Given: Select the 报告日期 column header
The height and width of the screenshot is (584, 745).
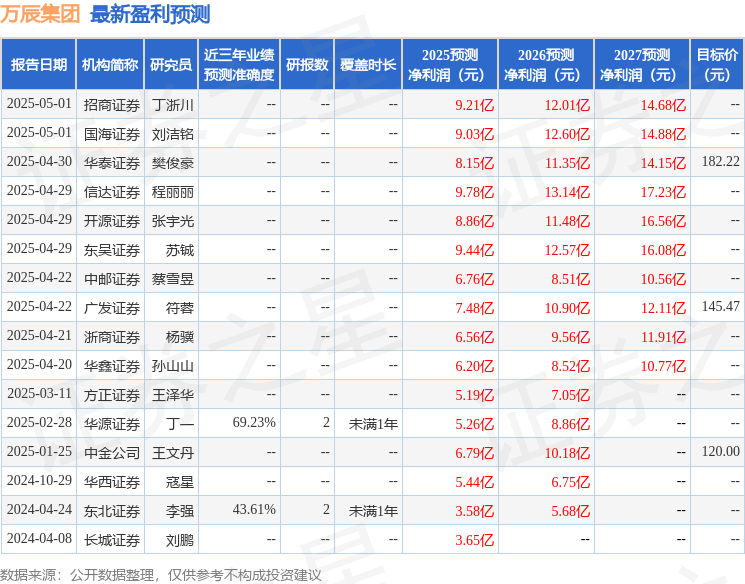Looking at the screenshot, I should (38, 65).
